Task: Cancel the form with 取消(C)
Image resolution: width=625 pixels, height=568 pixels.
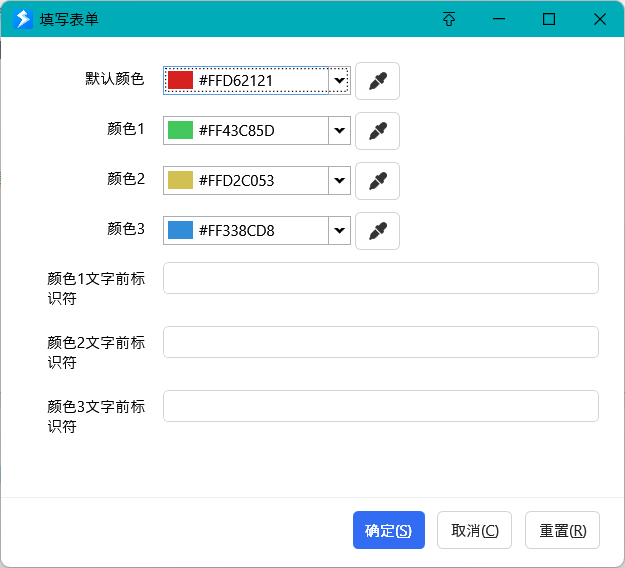Action: click(474, 530)
